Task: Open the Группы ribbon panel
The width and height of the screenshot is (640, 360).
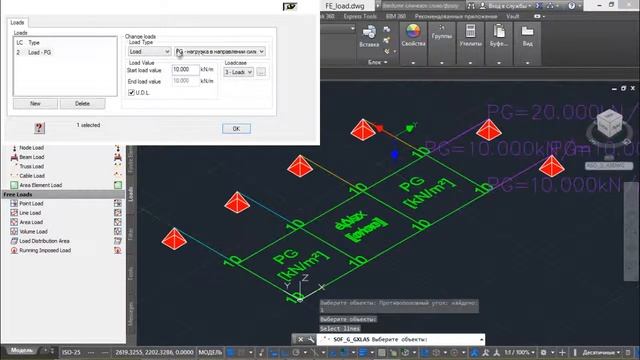Action: point(441,33)
